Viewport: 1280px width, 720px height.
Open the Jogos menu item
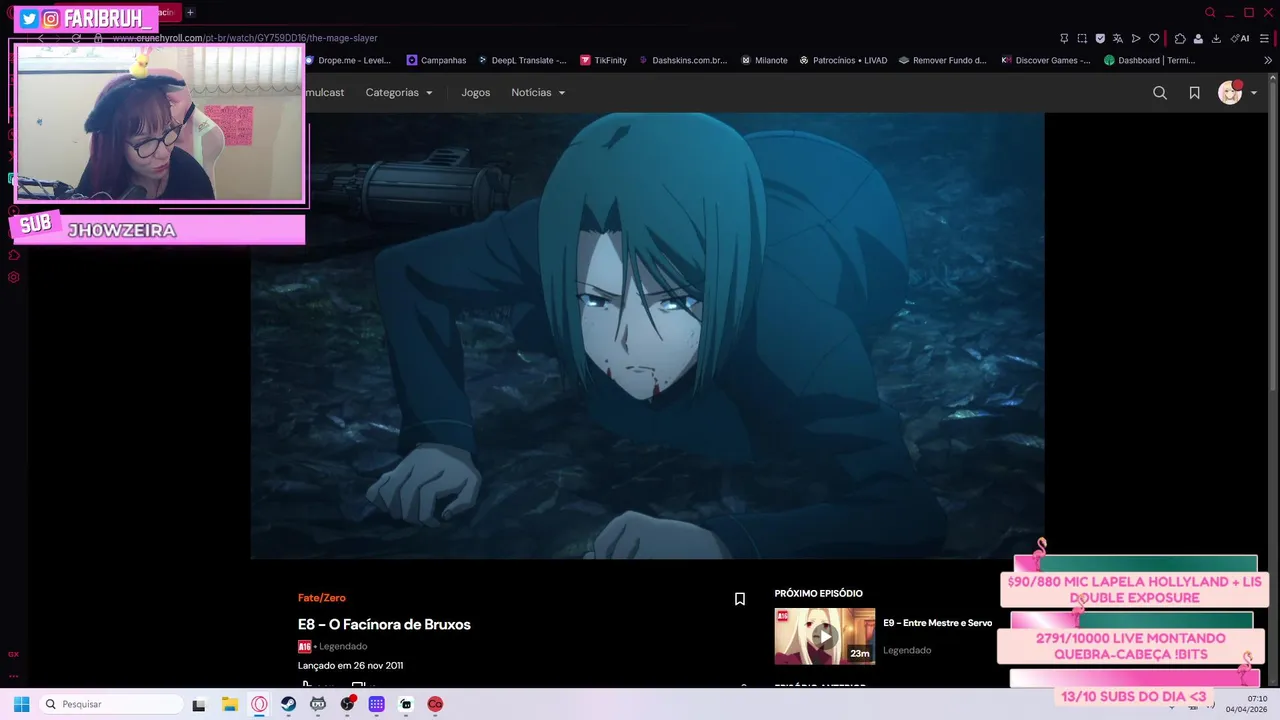475,92
